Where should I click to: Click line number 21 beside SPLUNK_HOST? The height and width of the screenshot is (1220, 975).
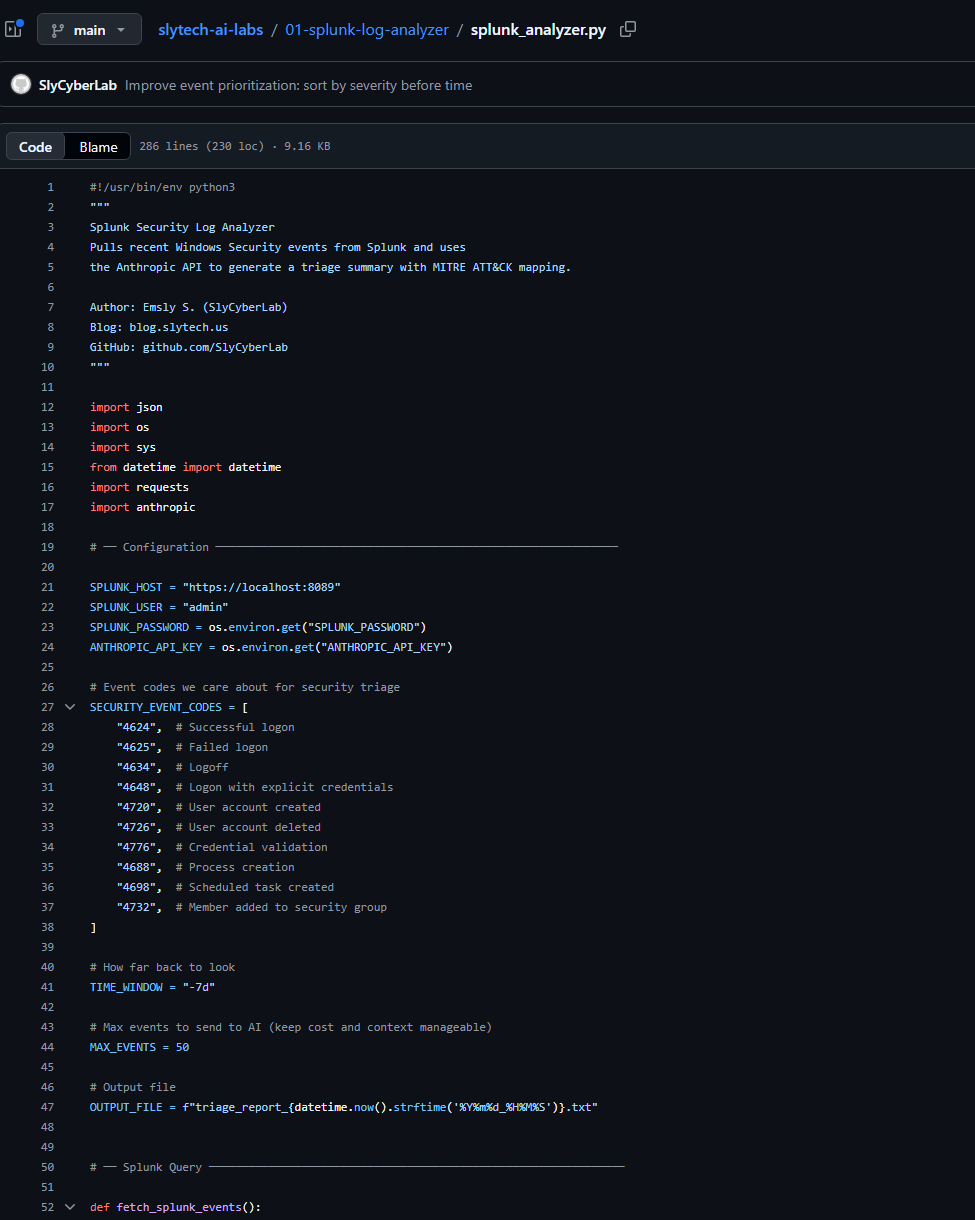point(48,587)
